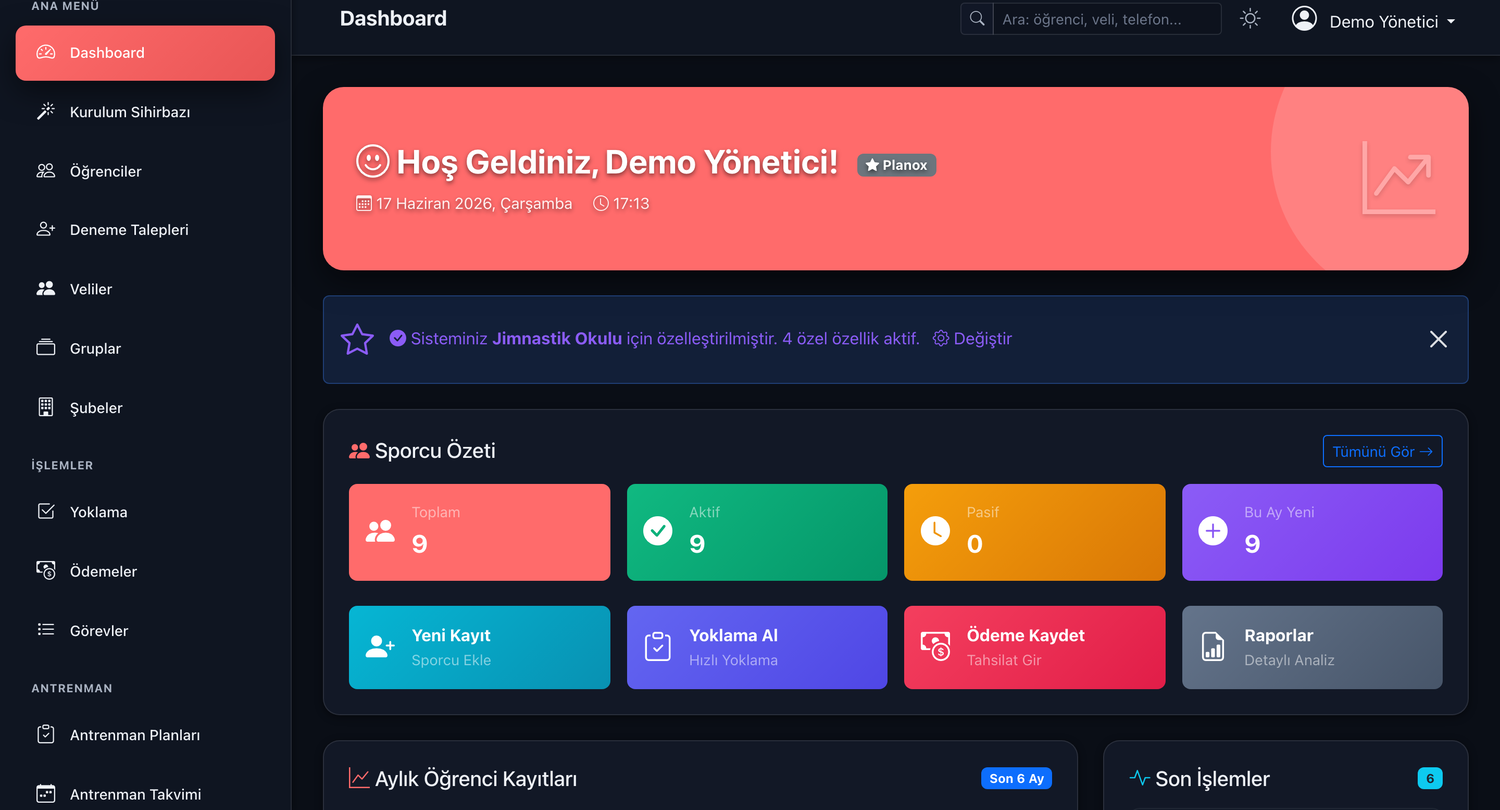
Task: Click the Sporcu Özeti people icon
Action: (x=359, y=451)
